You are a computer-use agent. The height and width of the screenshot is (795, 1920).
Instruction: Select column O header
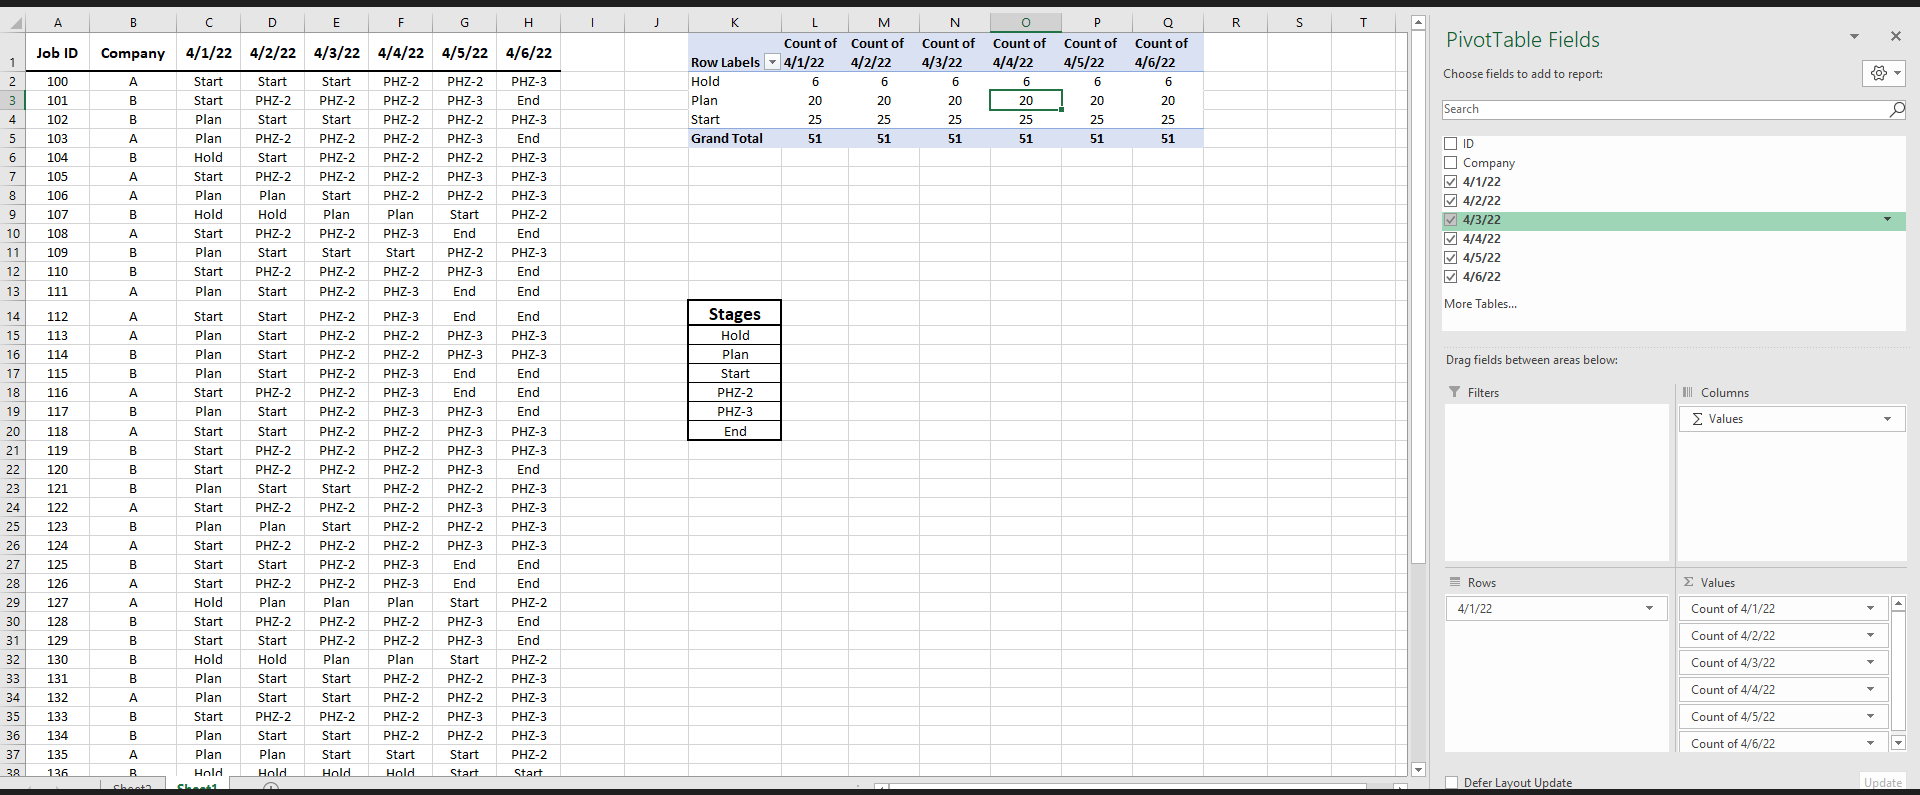(1026, 22)
